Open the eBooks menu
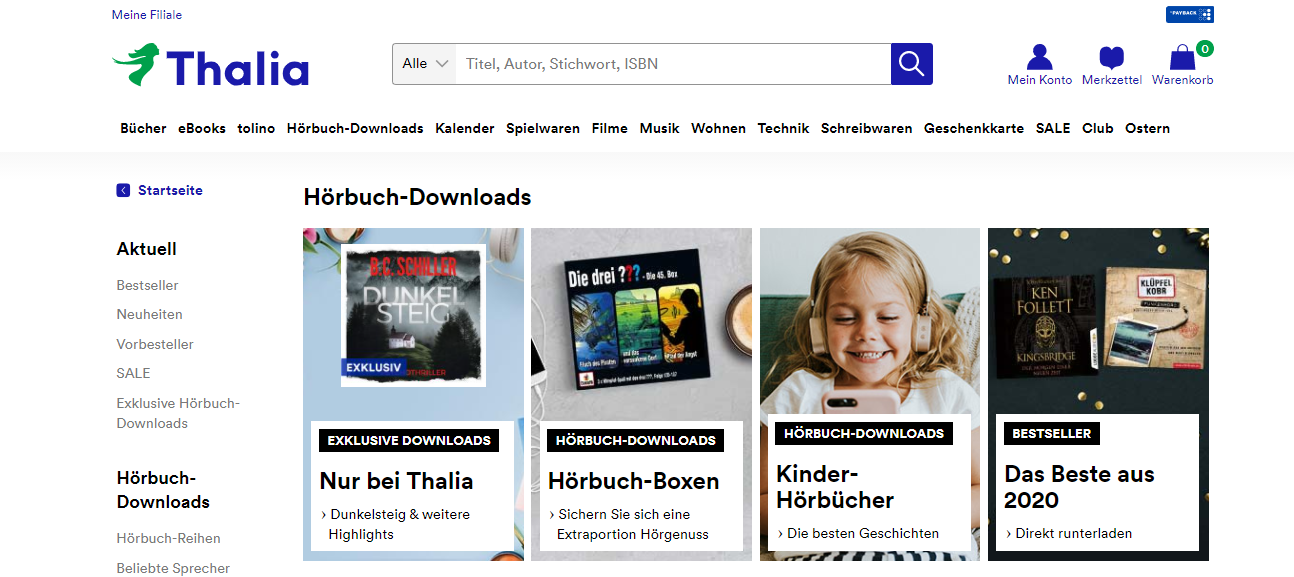This screenshot has height=577, width=1294. click(202, 128)
